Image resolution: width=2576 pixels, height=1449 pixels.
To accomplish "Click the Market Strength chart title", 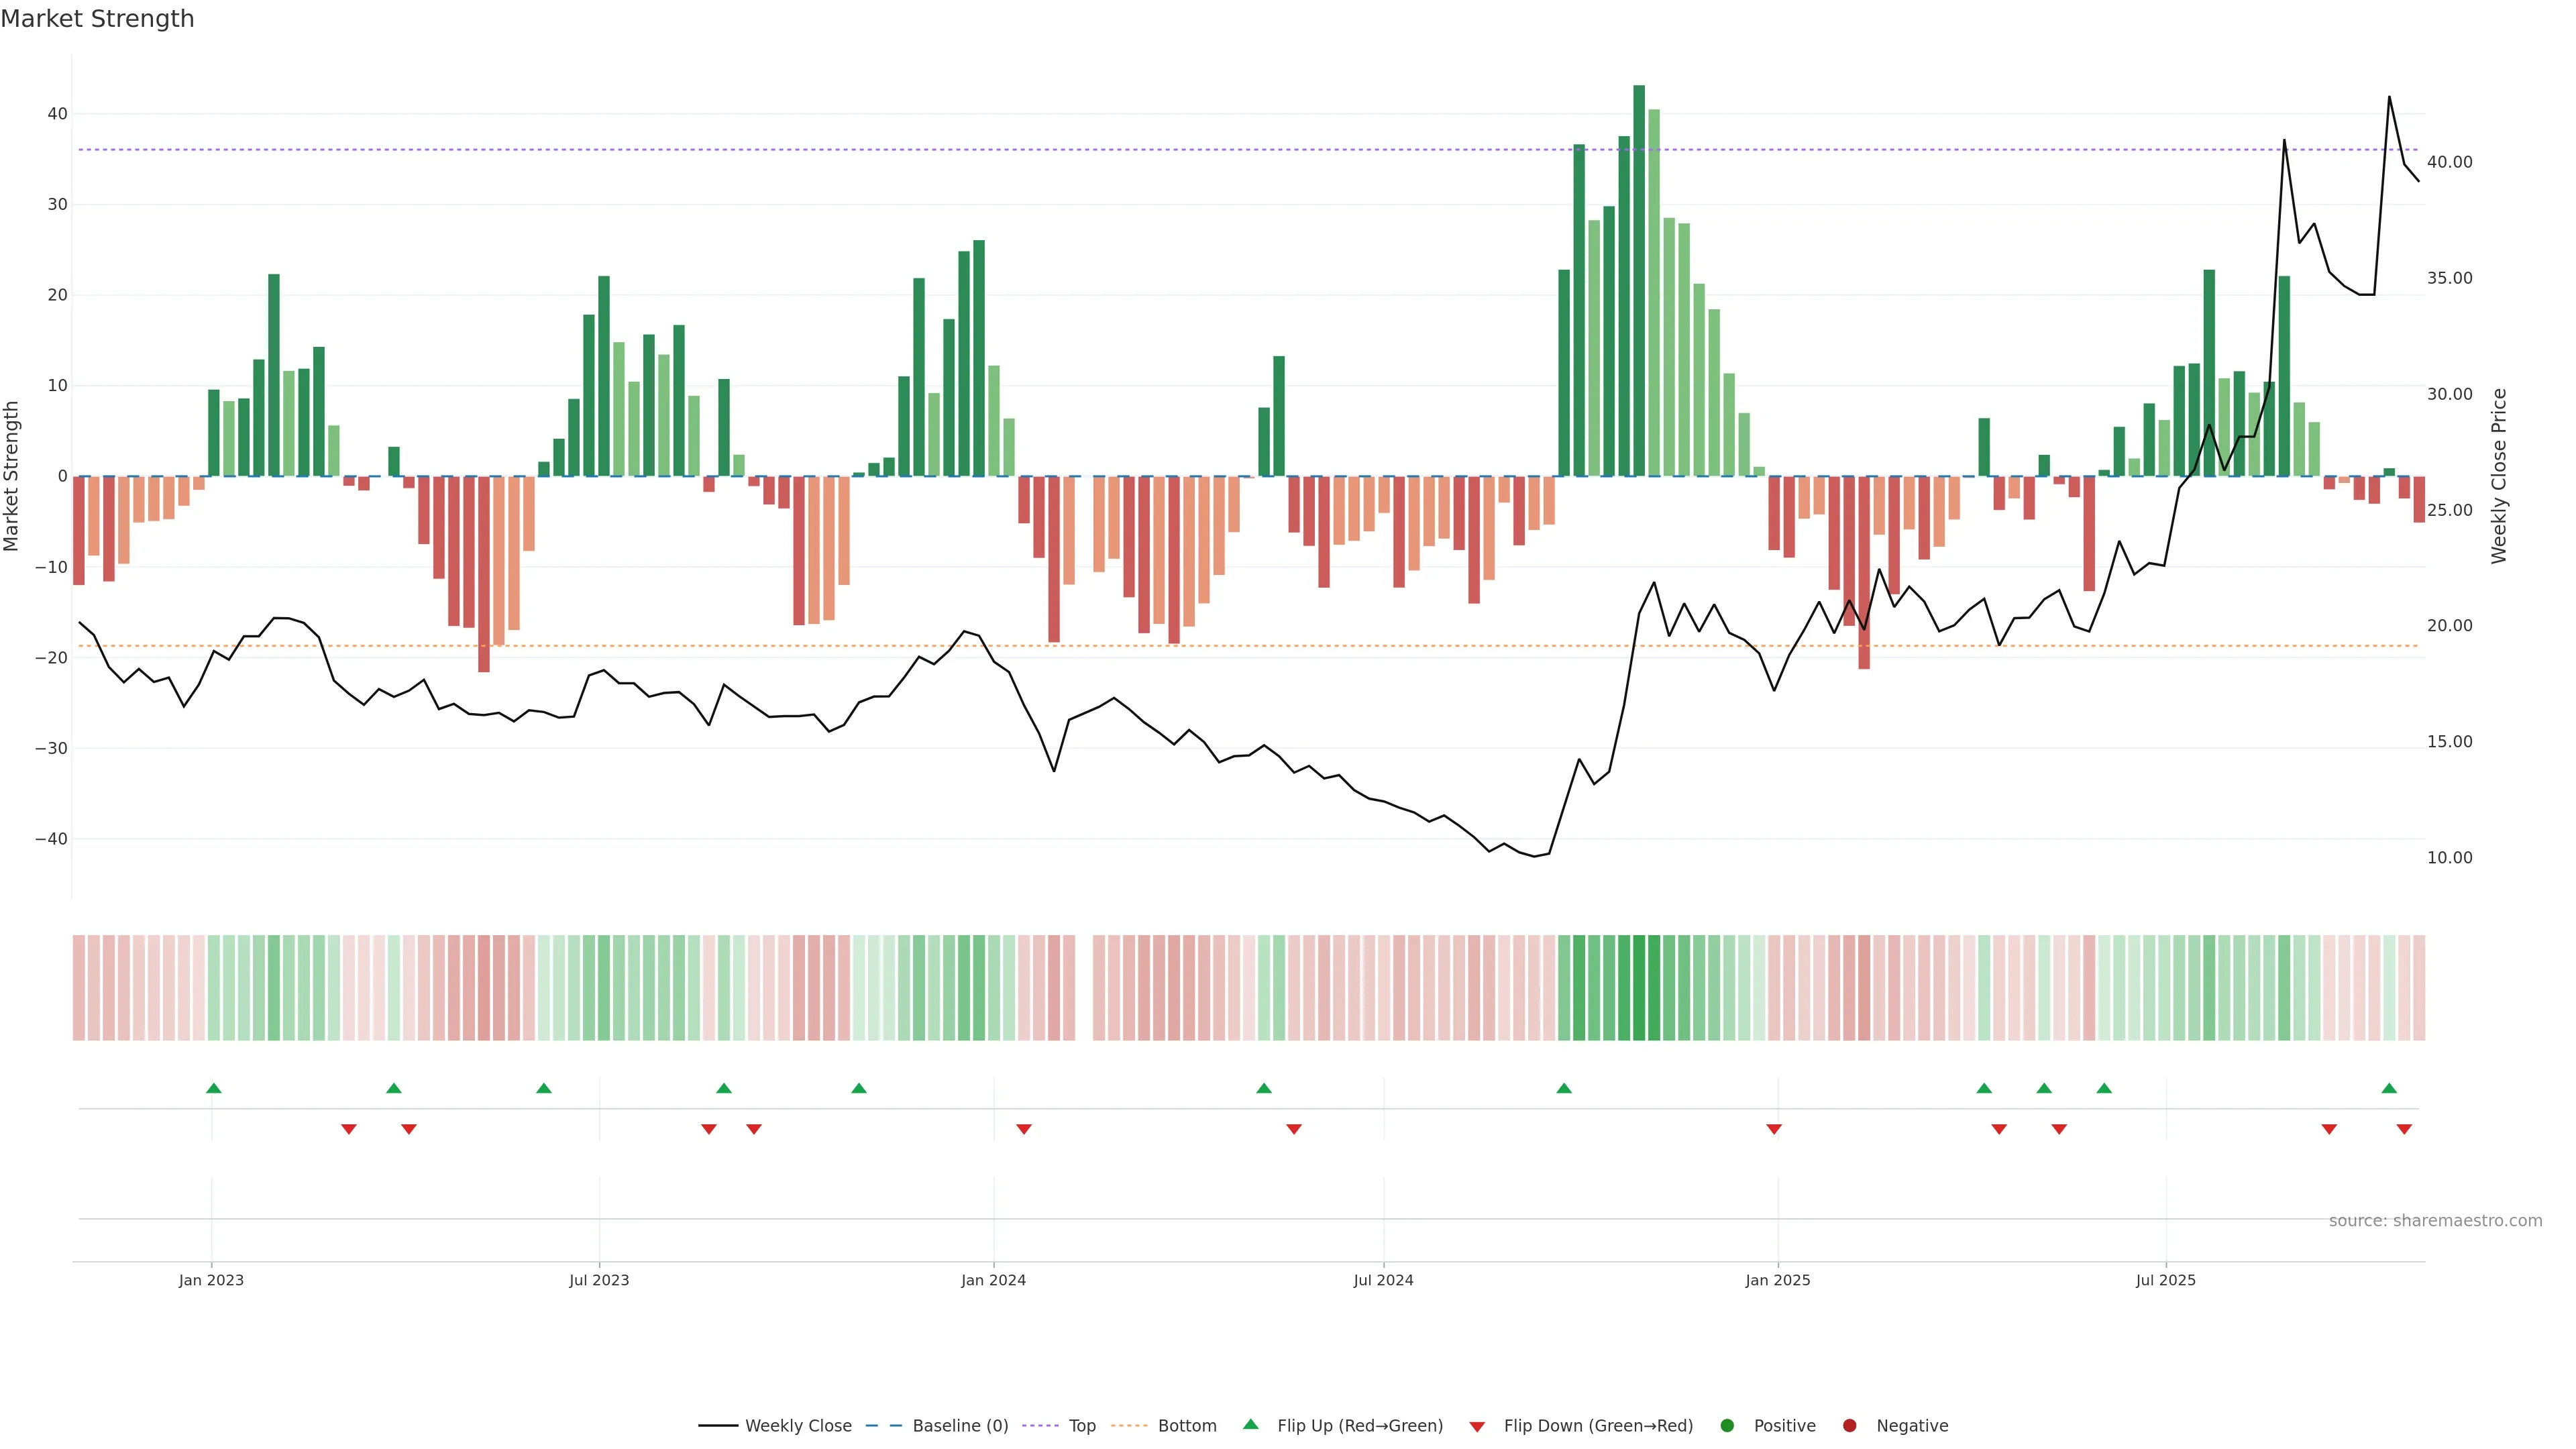I will (97, 19).
